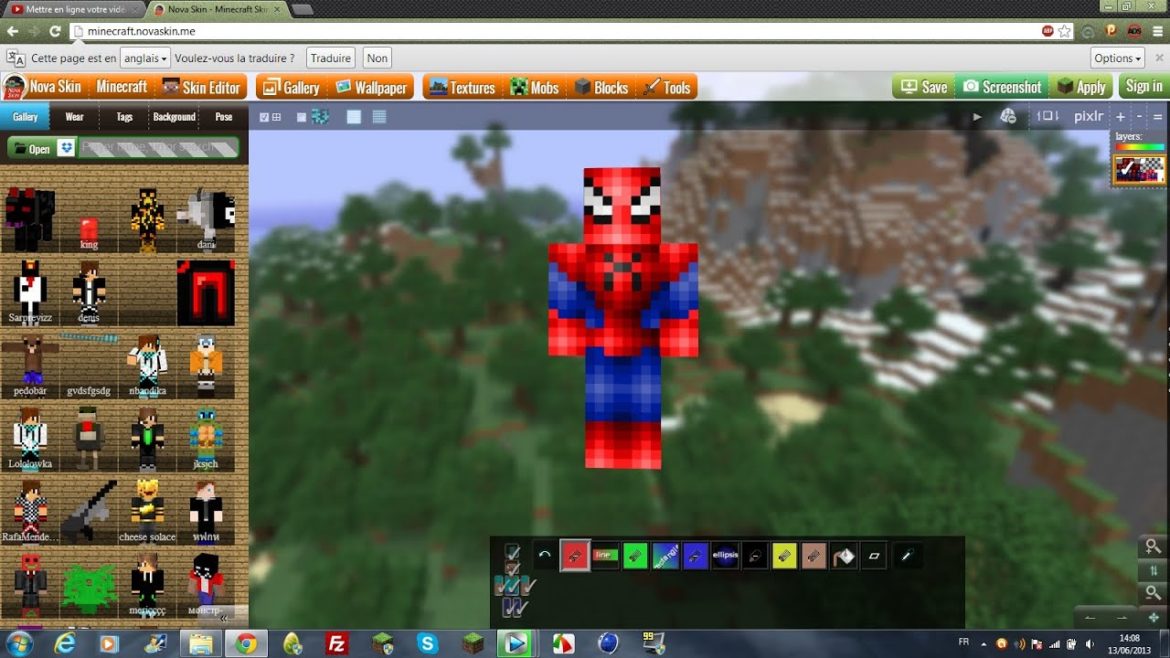Viewport: 1170px width, 658px height.
Task: Click the Screenshot button
Action: (x=1001, y=87)
